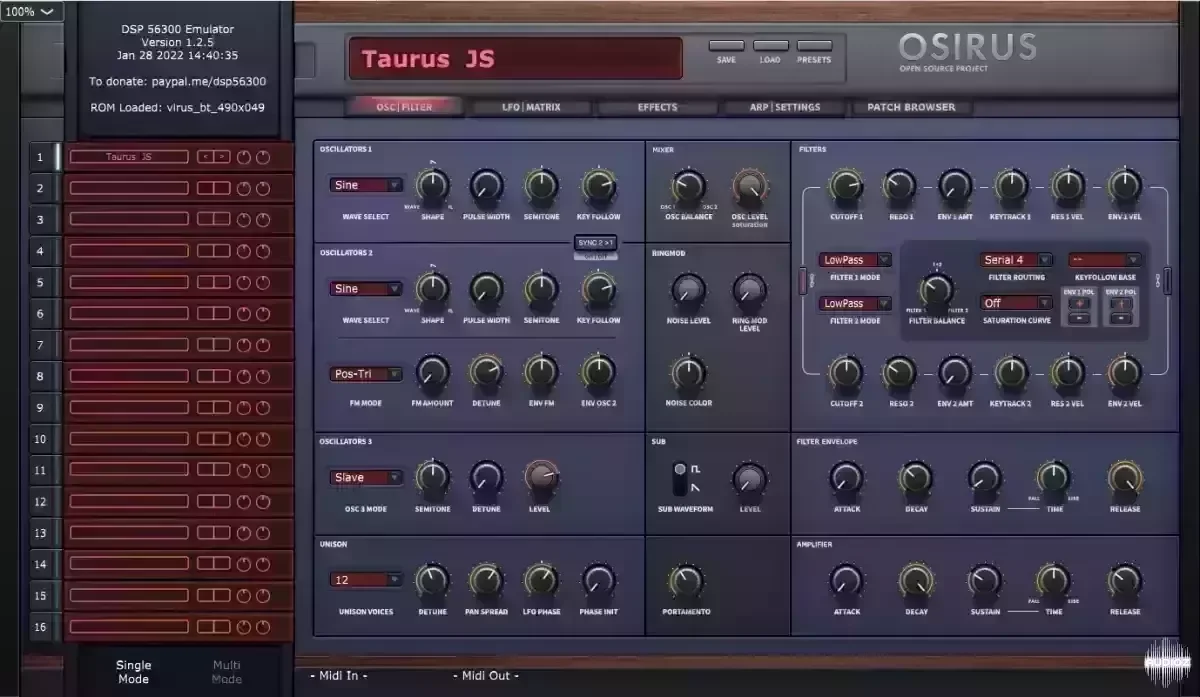
Task: Toggle the filter link chain beside Filter 1 Mode
Action: 801,282
